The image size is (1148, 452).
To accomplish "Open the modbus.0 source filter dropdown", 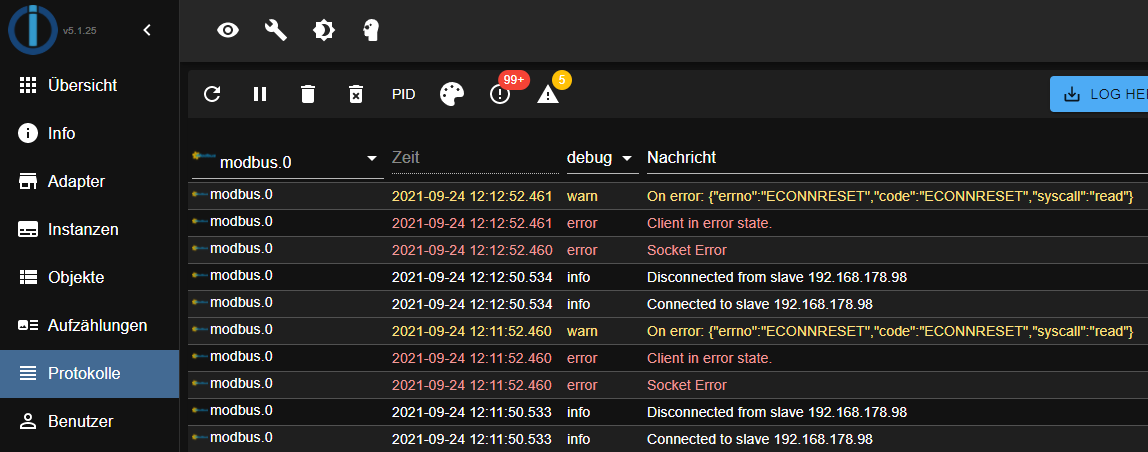I will point(288,160).
